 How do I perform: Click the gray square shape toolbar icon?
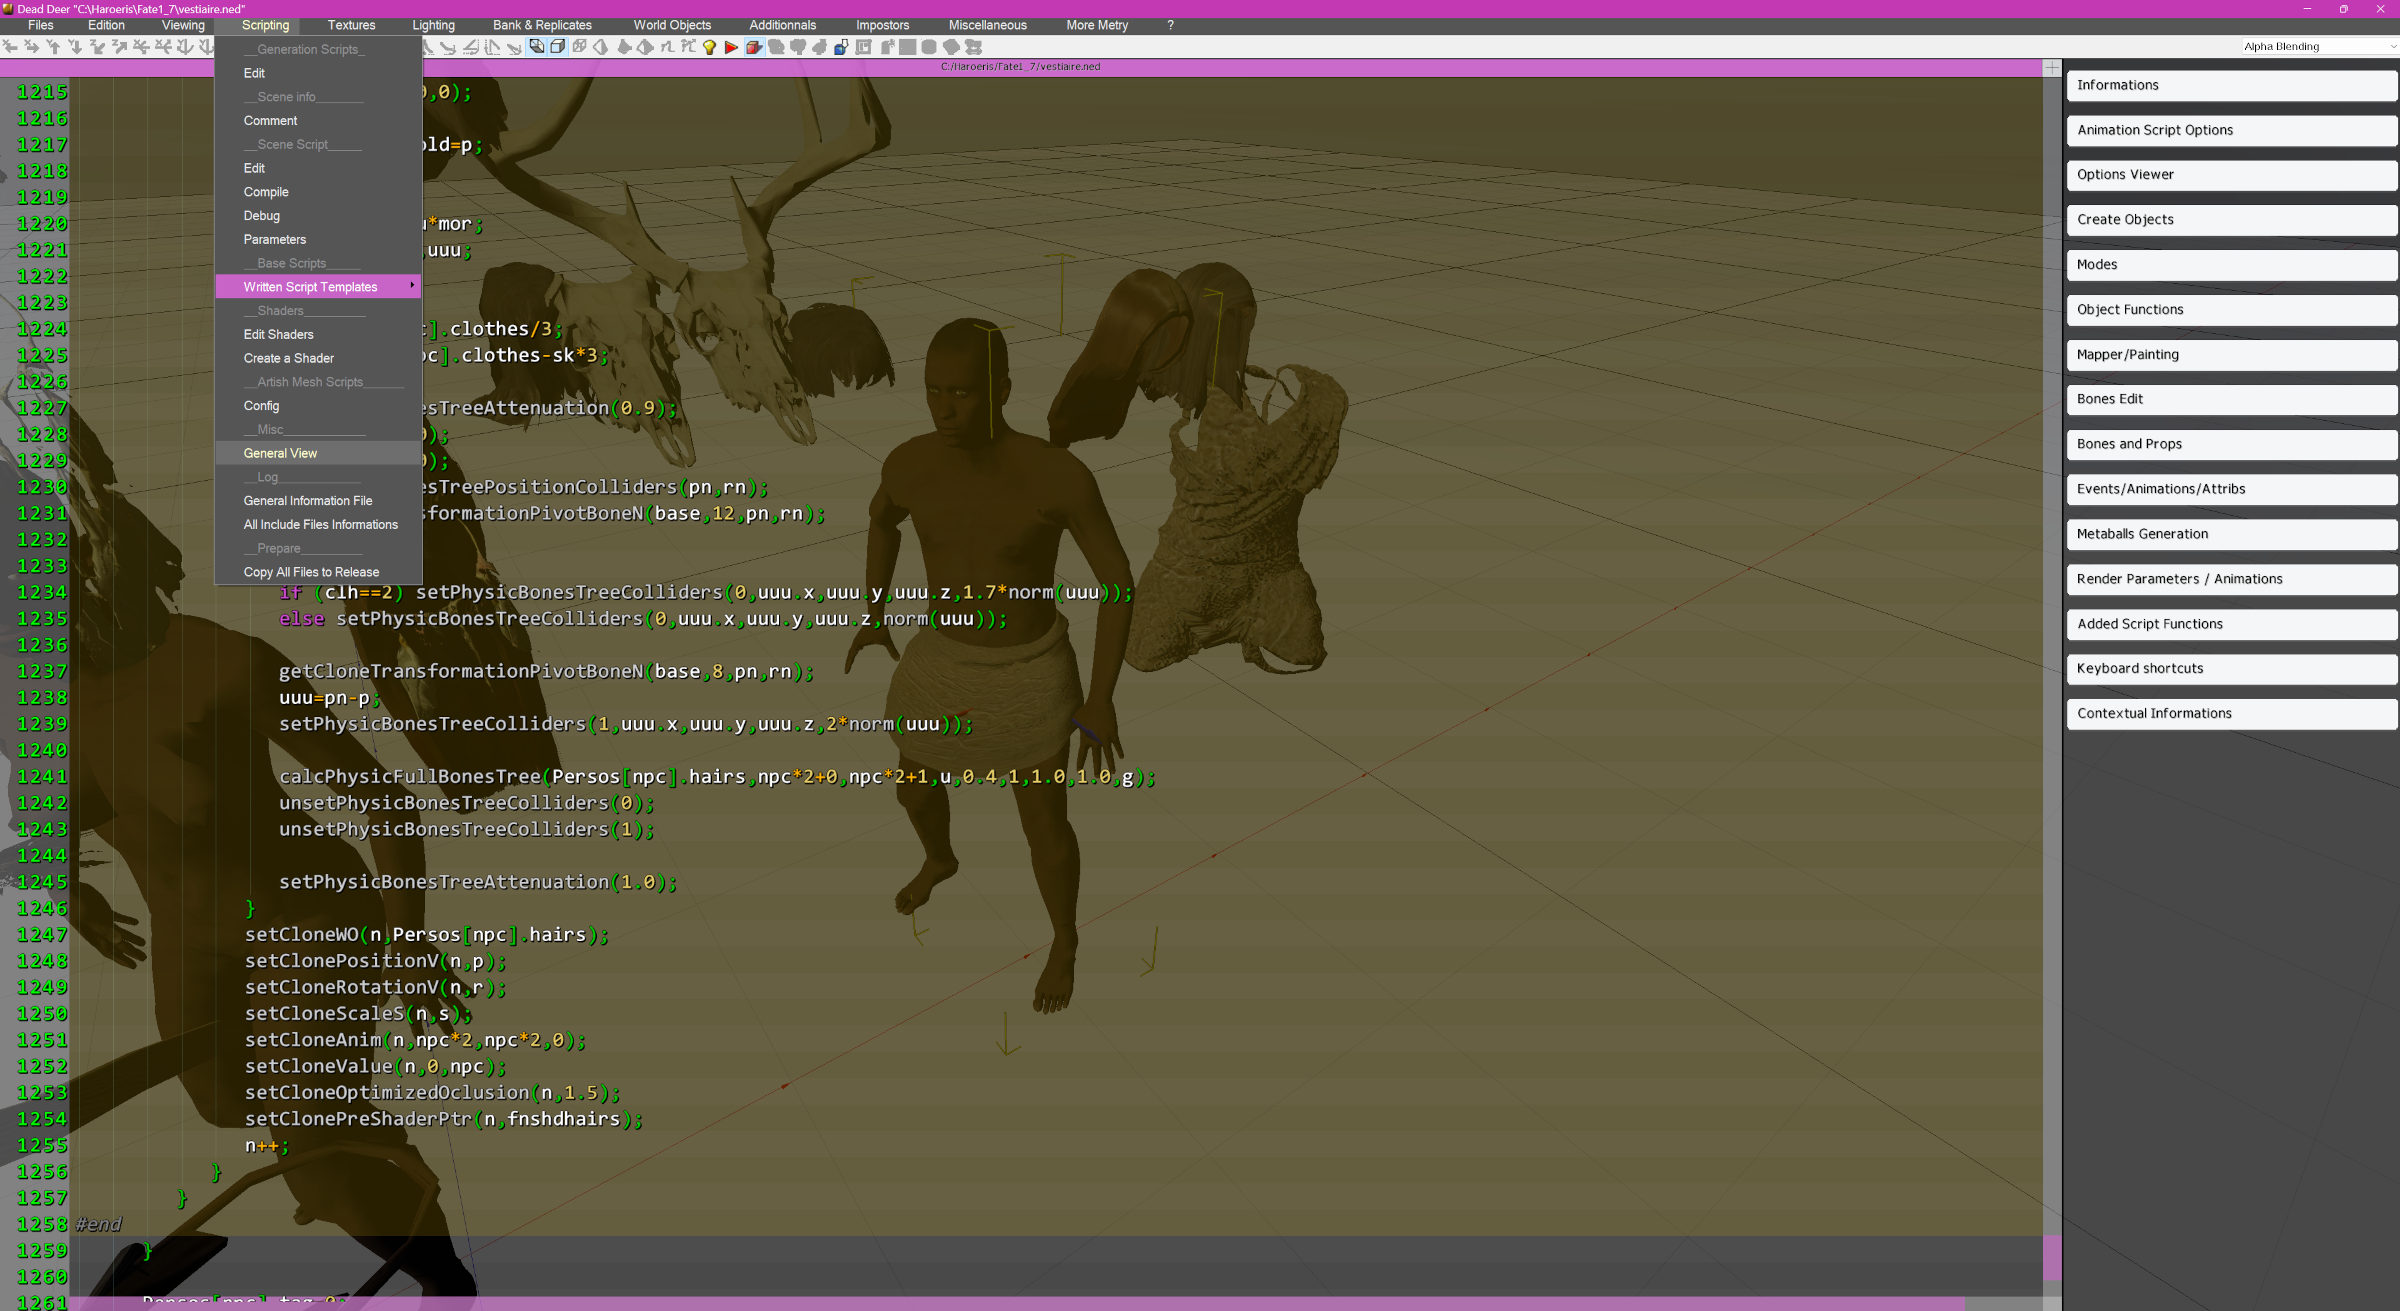click(x=907, y=46)
